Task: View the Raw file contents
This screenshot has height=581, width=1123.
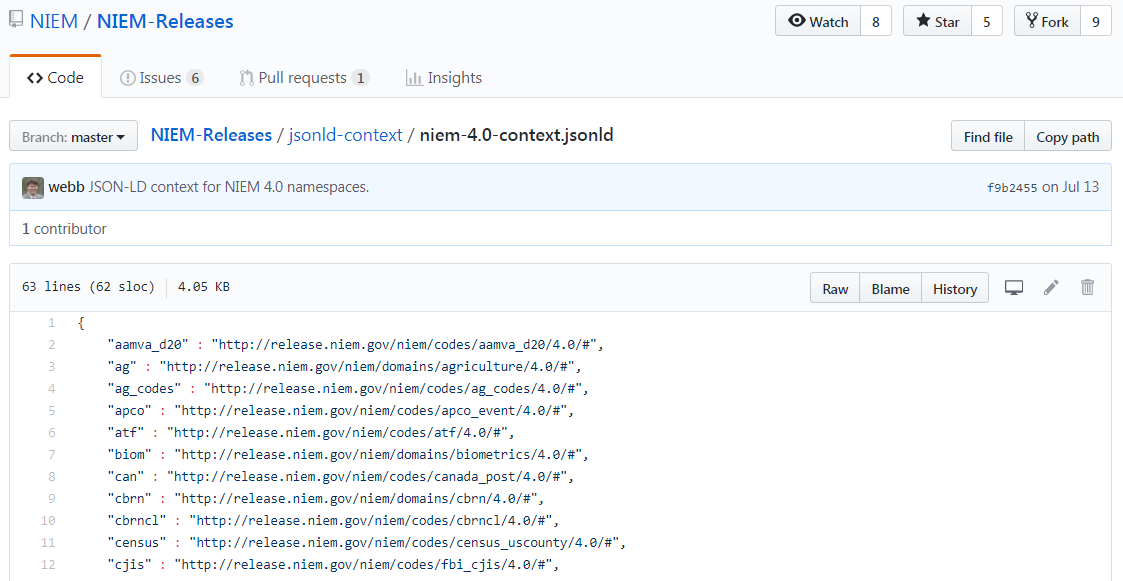Action: [835, 289]
